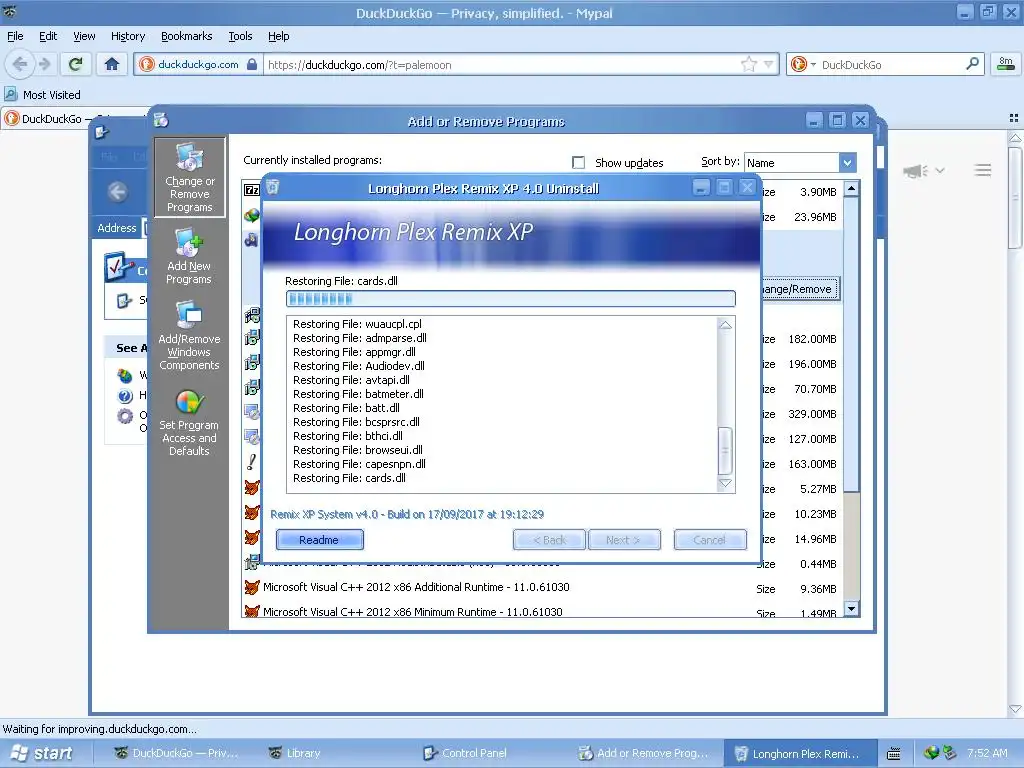Click the restoring file progress bar
Image resolution: width=1024 pixels, height=768 pixels.
coord(511,298)
